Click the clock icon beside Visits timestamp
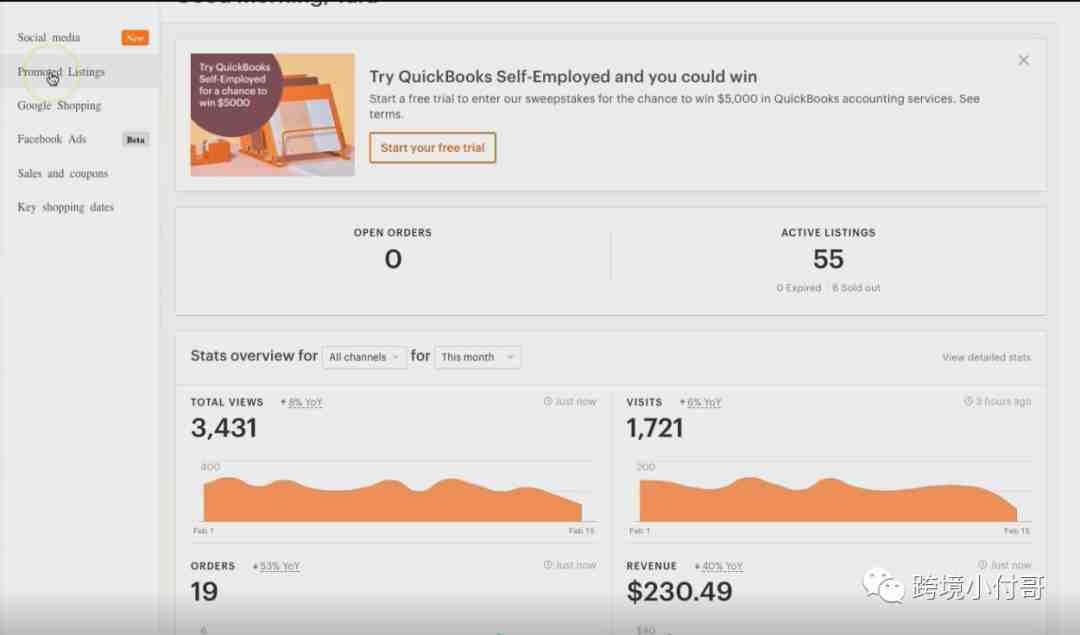 [x=968, y=402]
